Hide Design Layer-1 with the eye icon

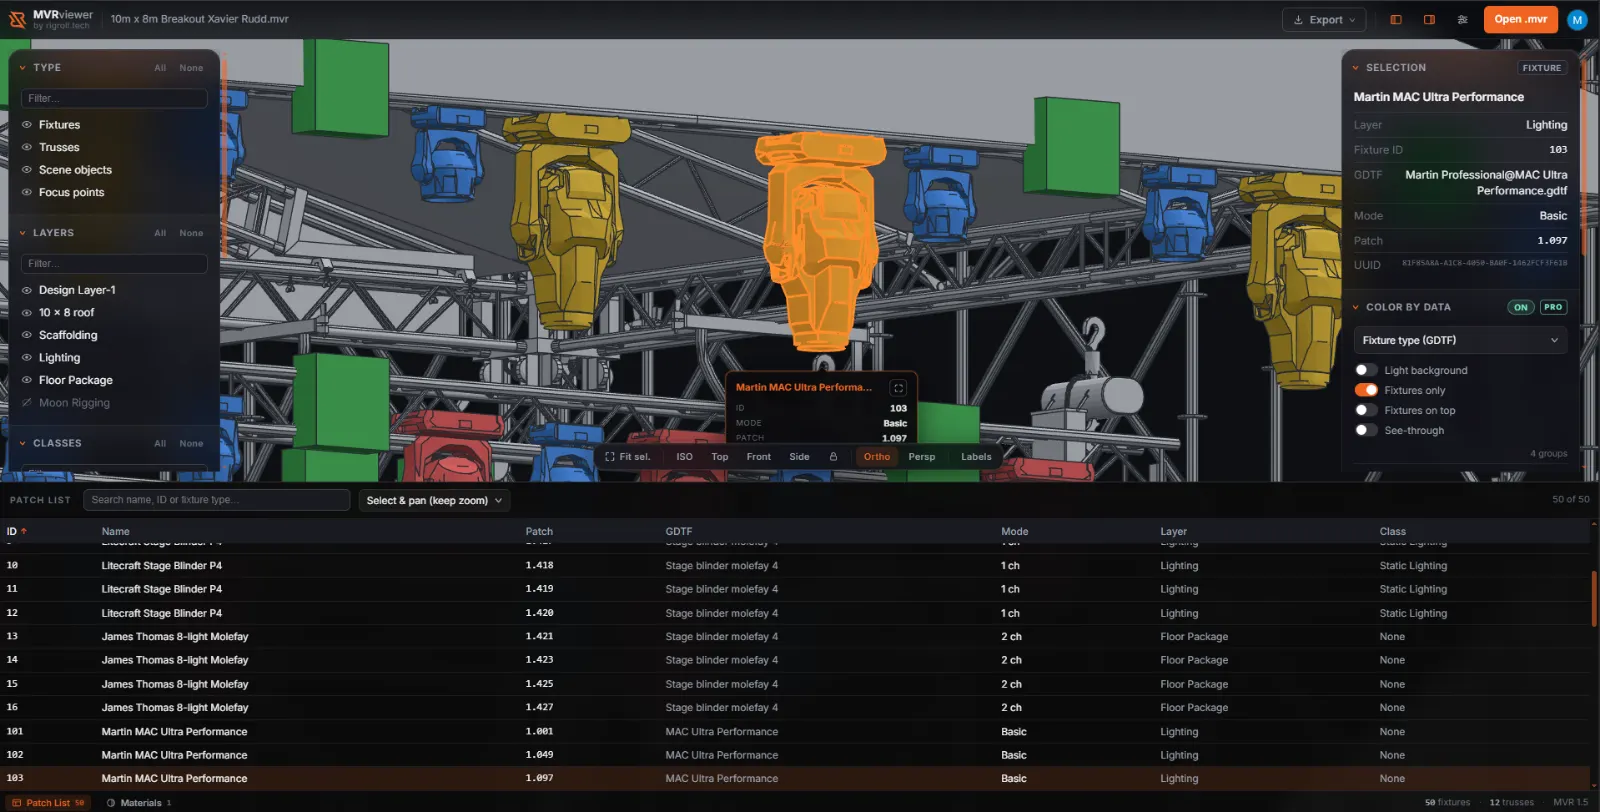(27, 290)
